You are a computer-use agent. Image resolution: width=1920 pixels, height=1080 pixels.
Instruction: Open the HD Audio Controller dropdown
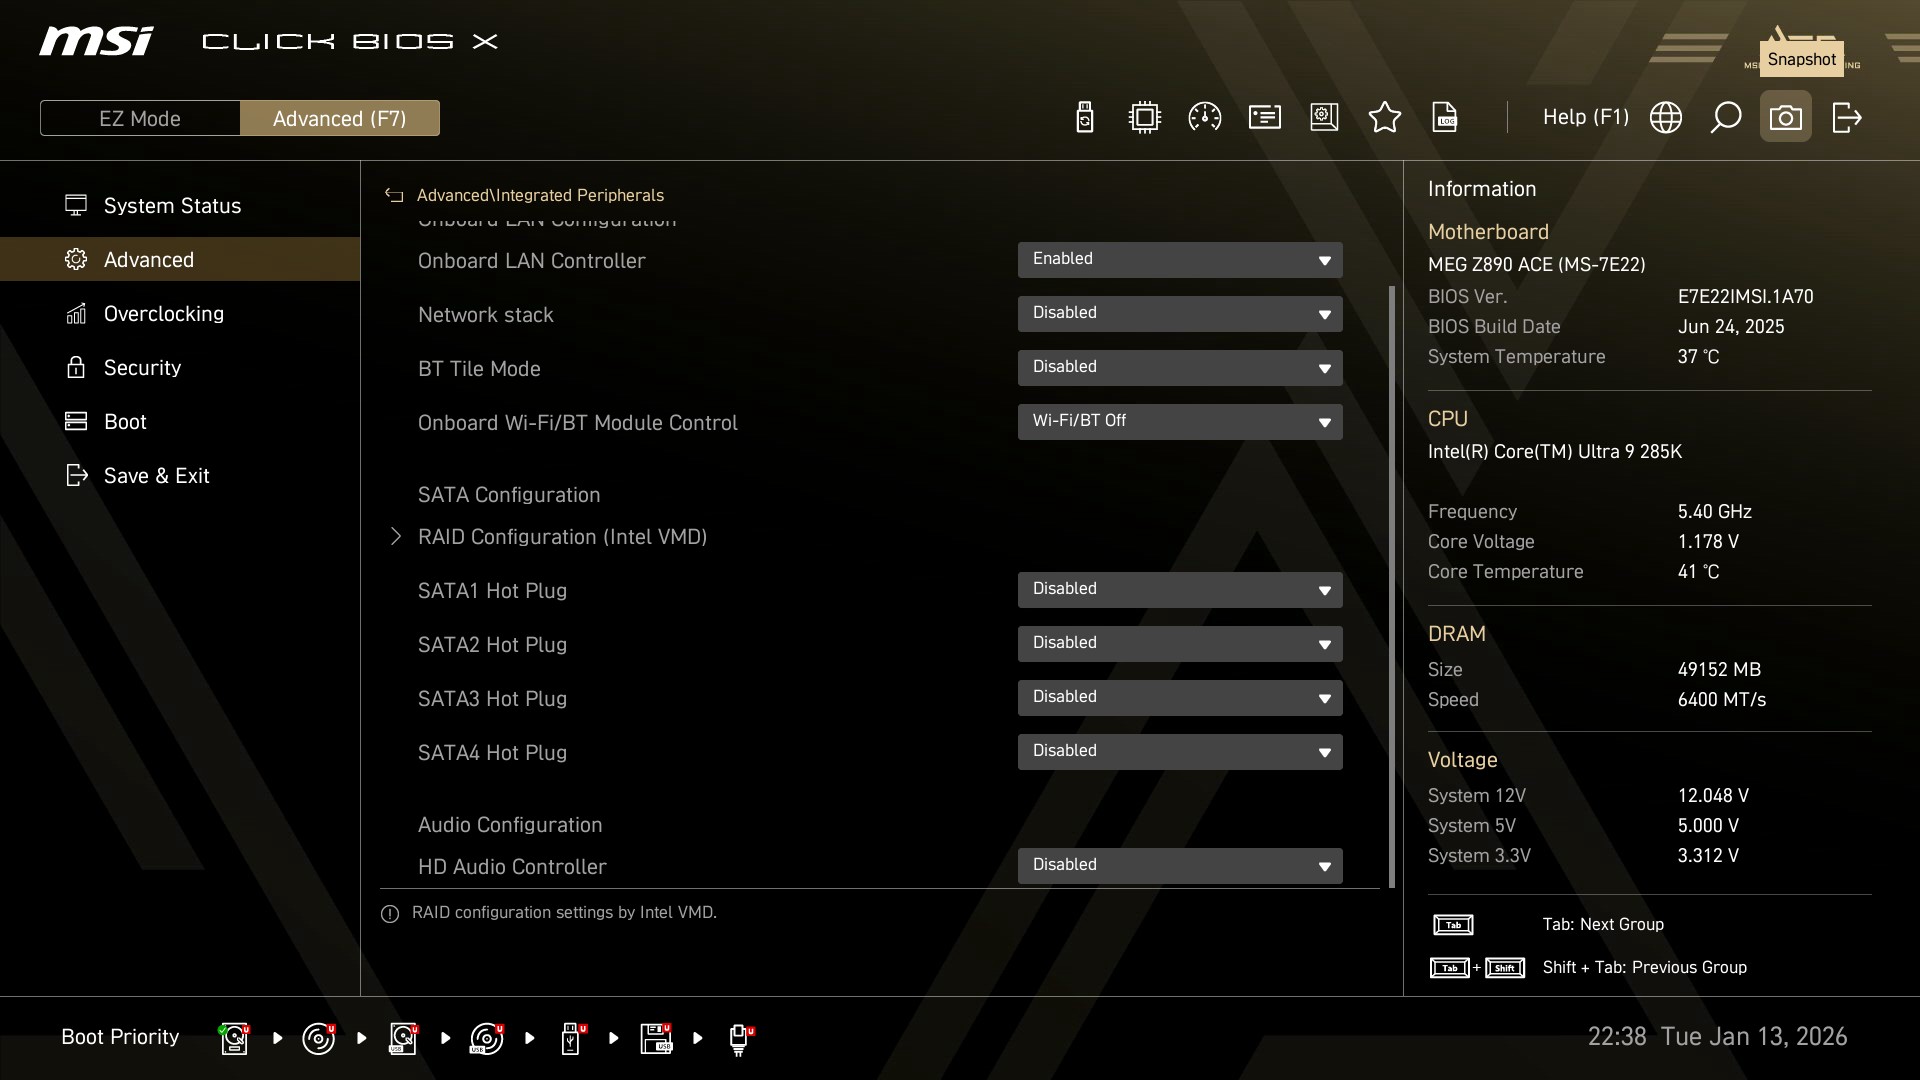click(1179, 866)
